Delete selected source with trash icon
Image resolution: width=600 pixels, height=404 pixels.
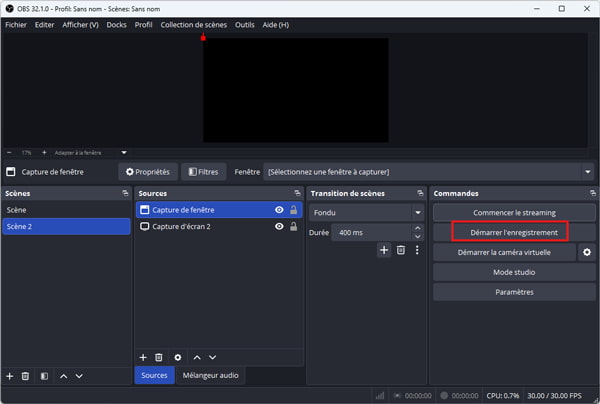(160, 357)
